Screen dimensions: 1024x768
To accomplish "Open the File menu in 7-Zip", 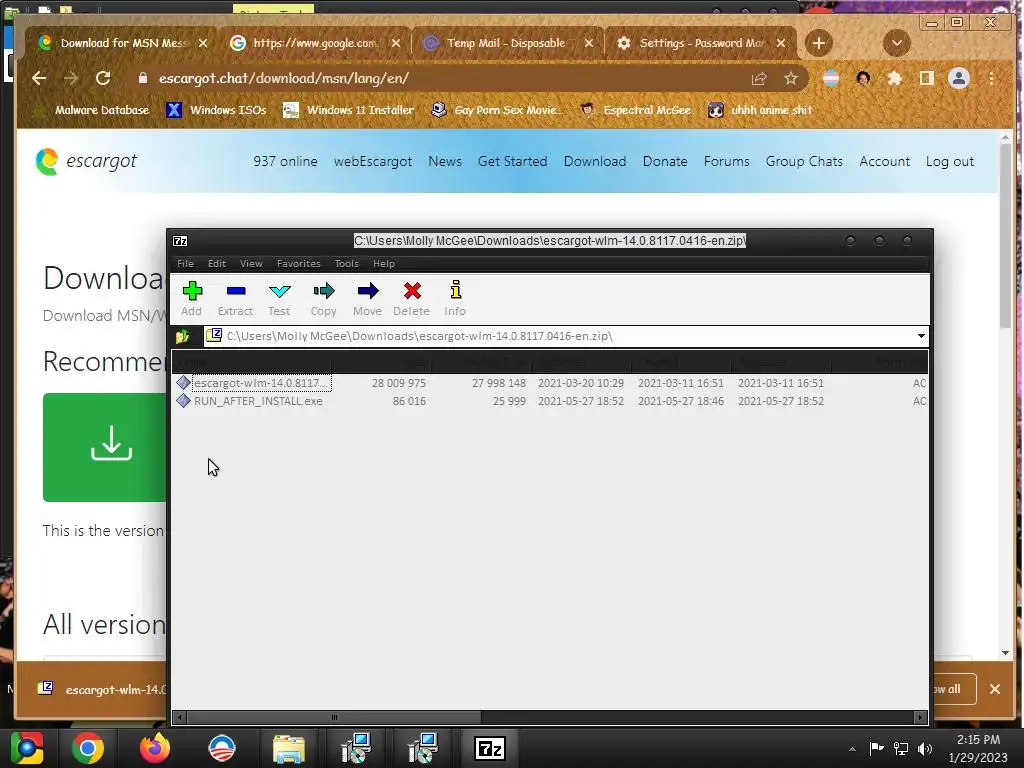I will coord(185,264).
